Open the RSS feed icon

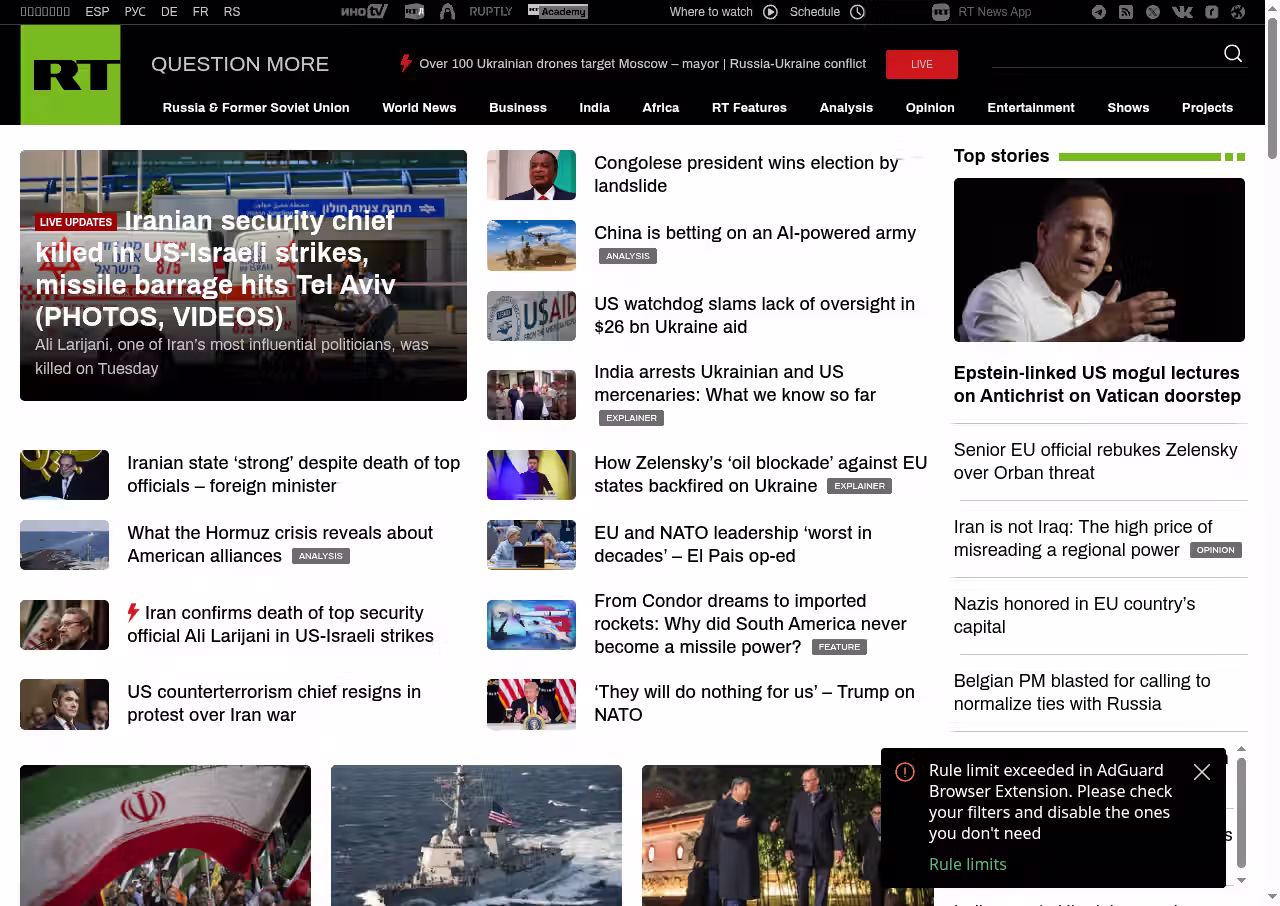pyautogui.click(x=1126, y=12)
